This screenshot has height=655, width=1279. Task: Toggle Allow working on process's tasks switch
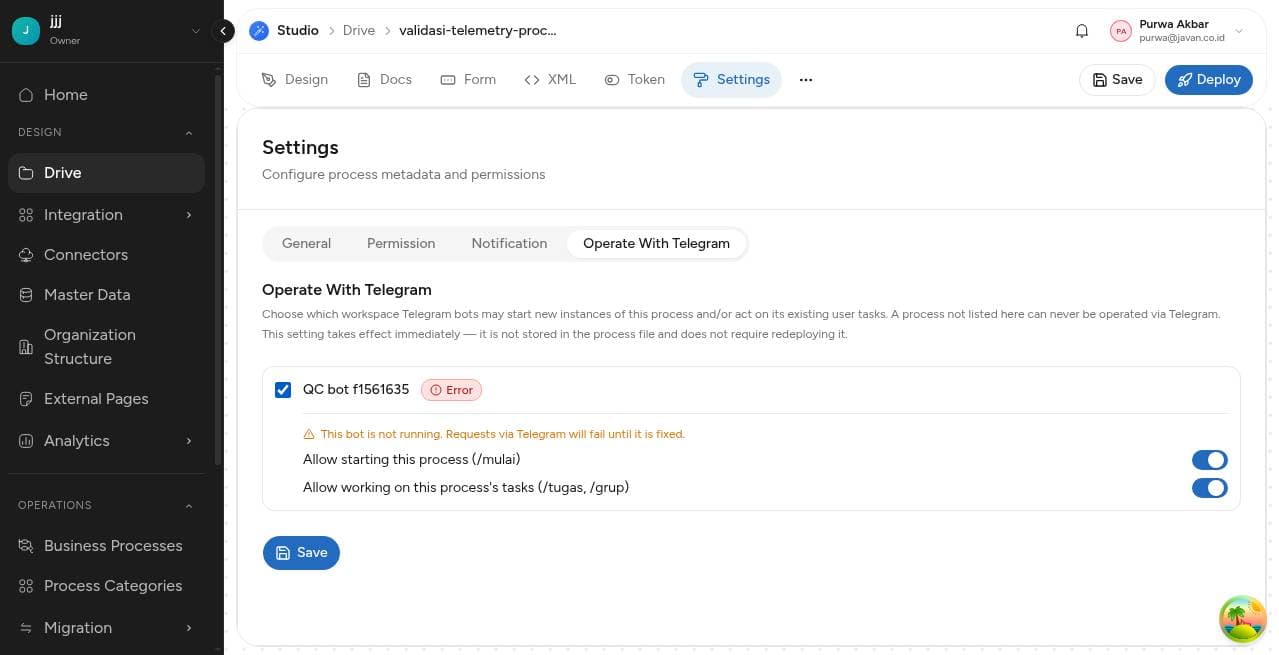[x=1209, y=488]
